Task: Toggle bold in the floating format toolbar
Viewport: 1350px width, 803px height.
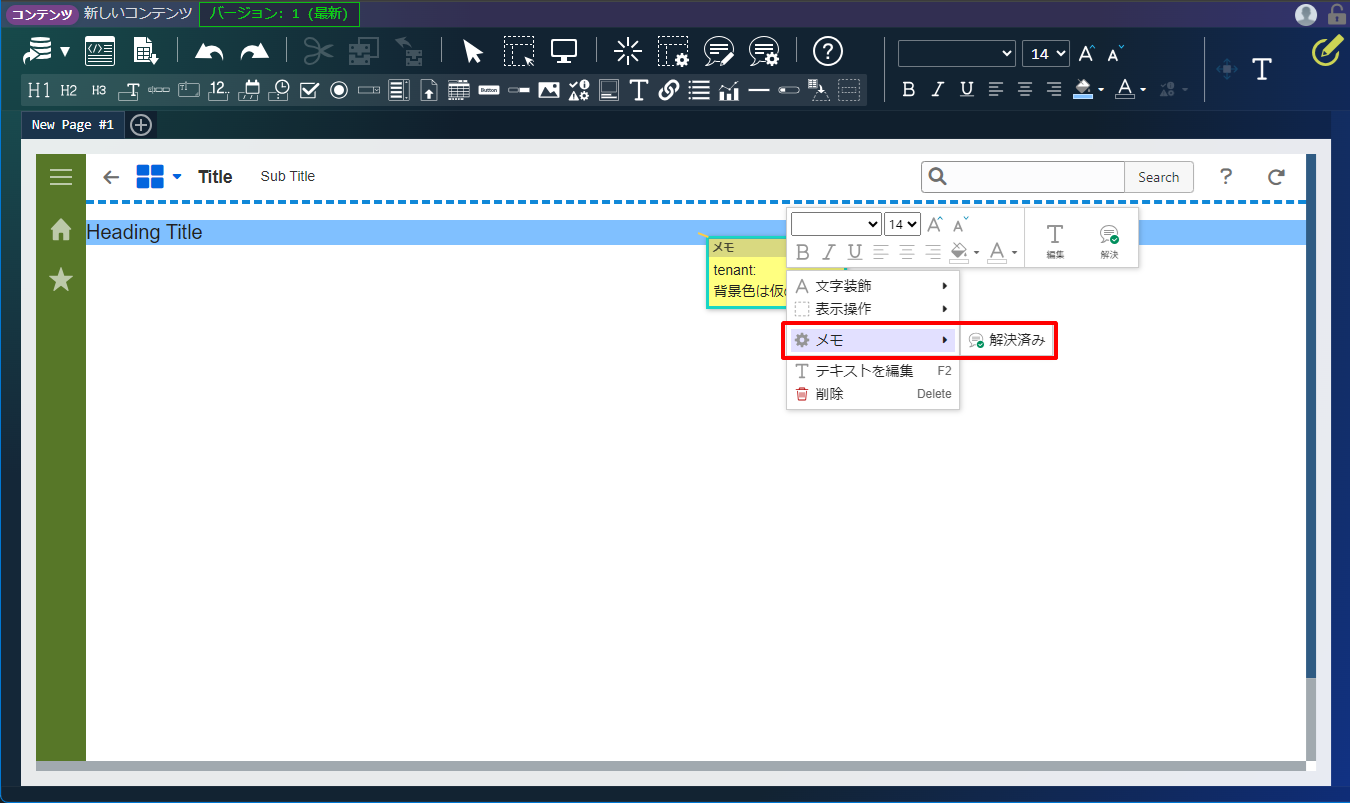Action: pos(801,252)
